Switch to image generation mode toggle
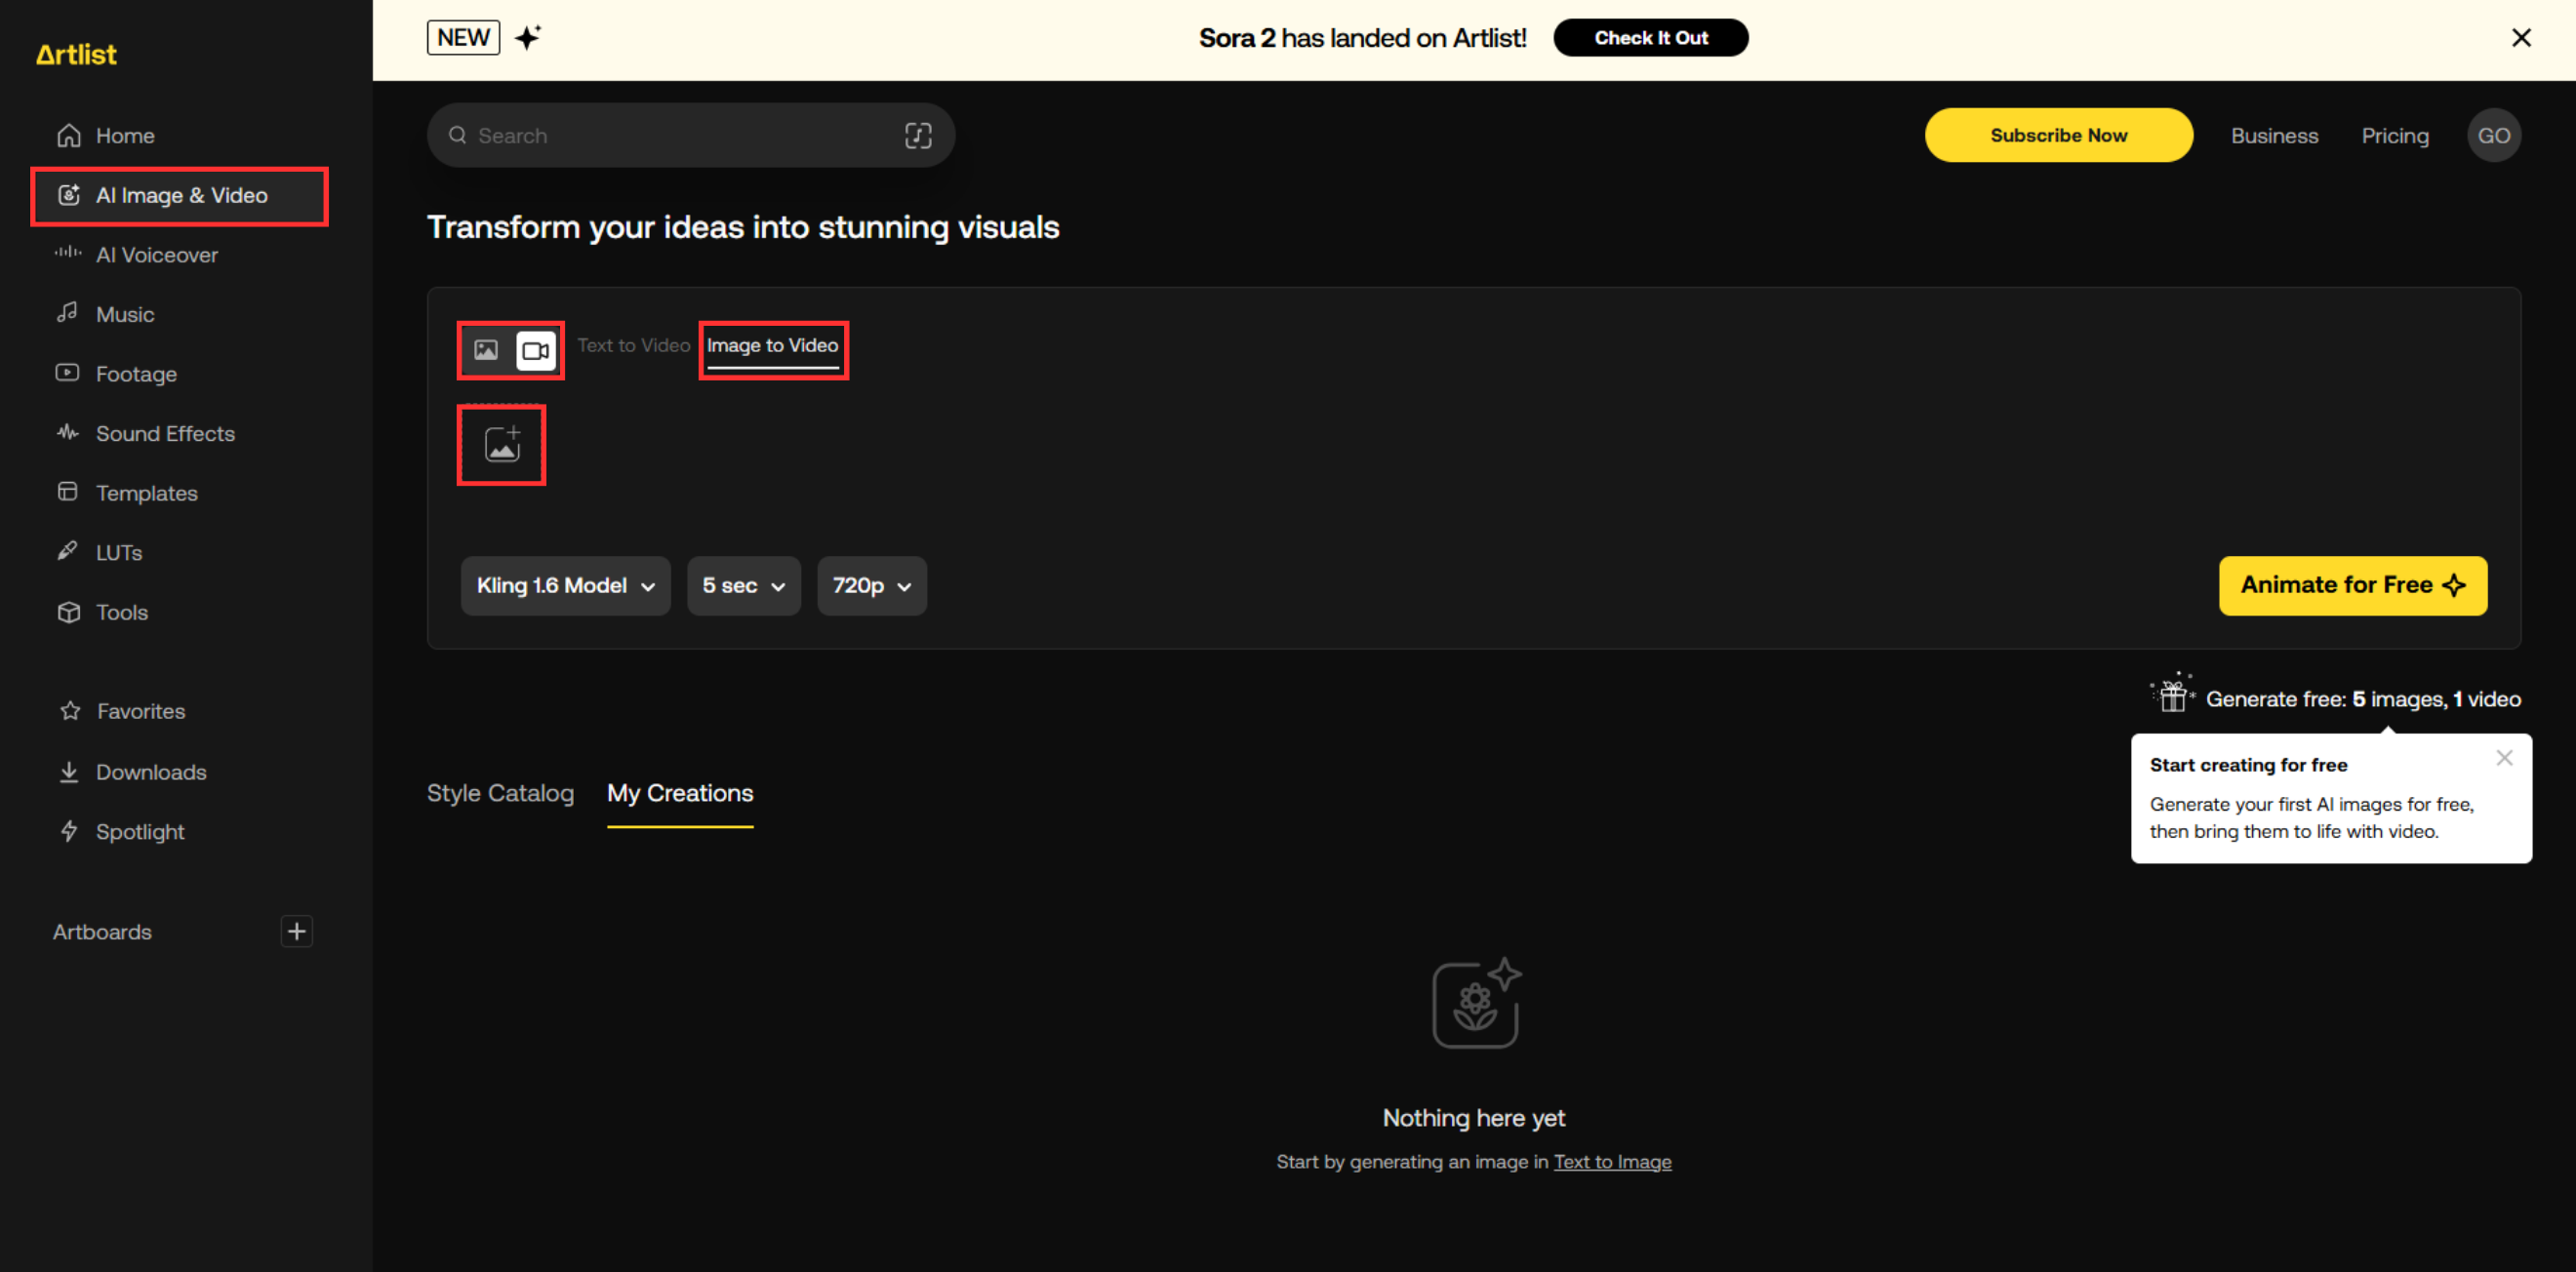Viewport: 2576px width, 1272px height. pyautogui.click(x=487, y=350)
